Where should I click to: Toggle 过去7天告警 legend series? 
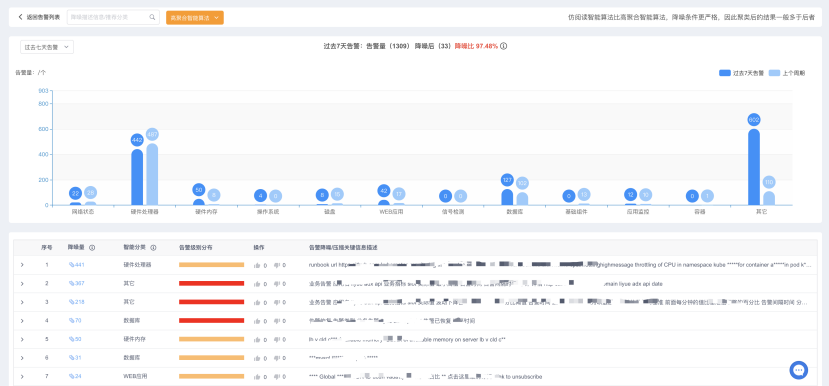point(741,73)
